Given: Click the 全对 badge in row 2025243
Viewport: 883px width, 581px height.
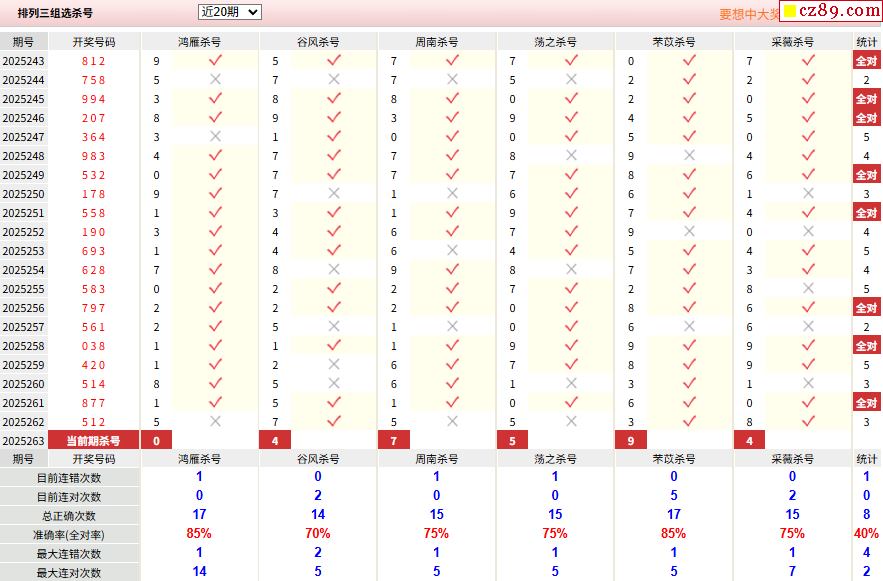Looking at the screenshot, I should tap(866, 60).
